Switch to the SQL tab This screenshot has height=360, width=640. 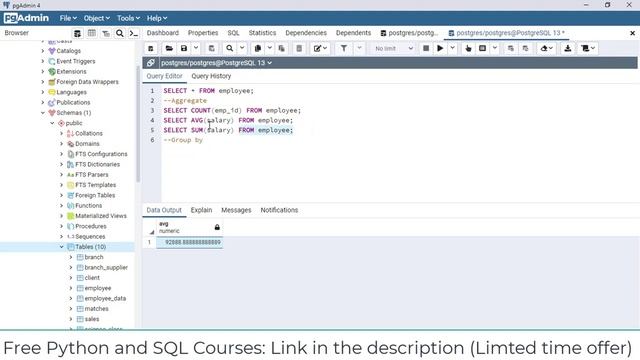tap(233, 33)
